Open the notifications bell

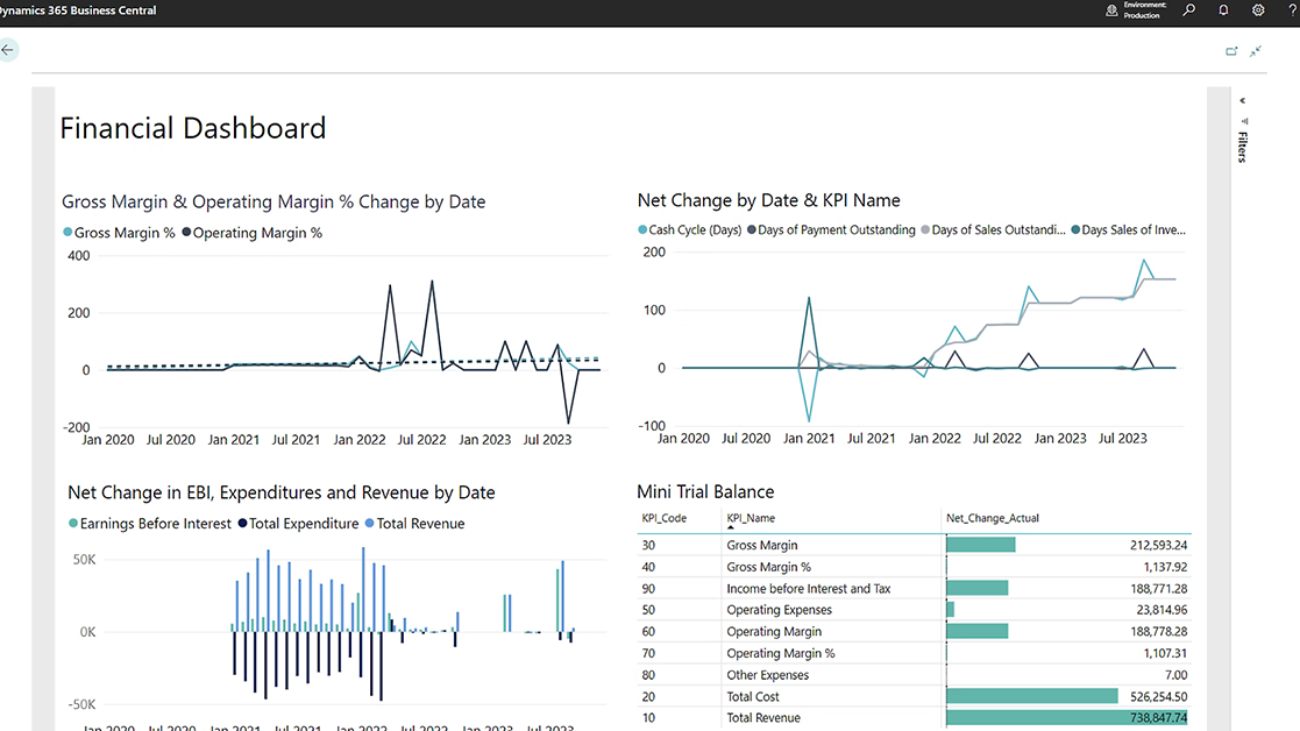point(1223,10)
